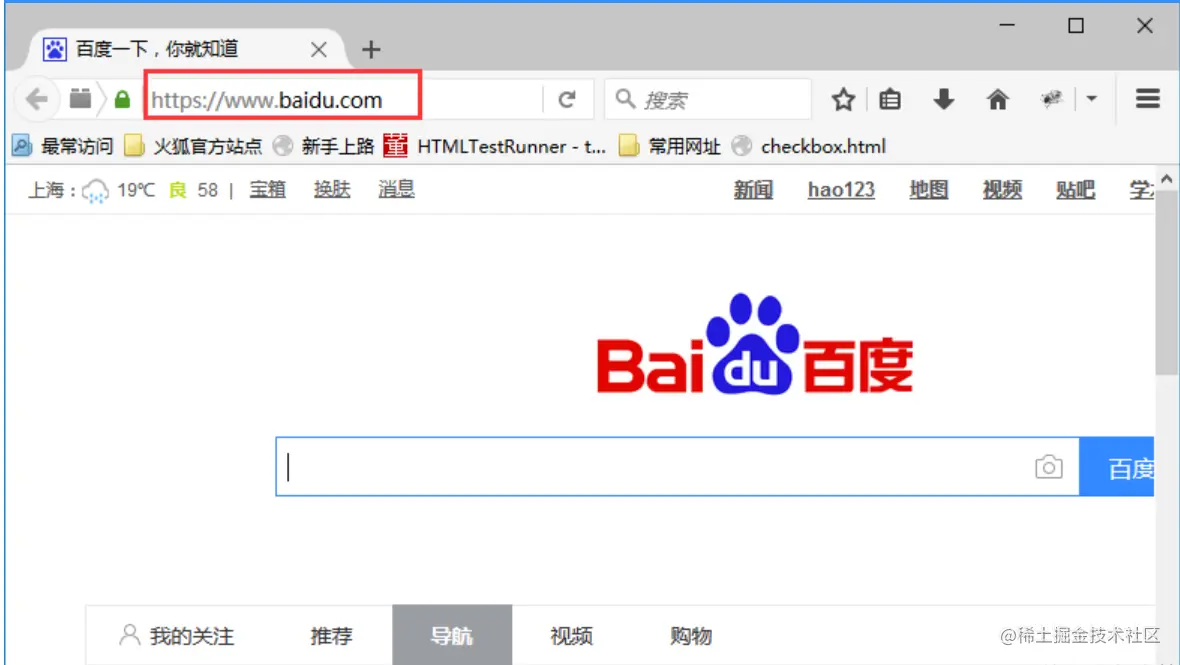Select the 推荐 tab

tap(332, 636)
